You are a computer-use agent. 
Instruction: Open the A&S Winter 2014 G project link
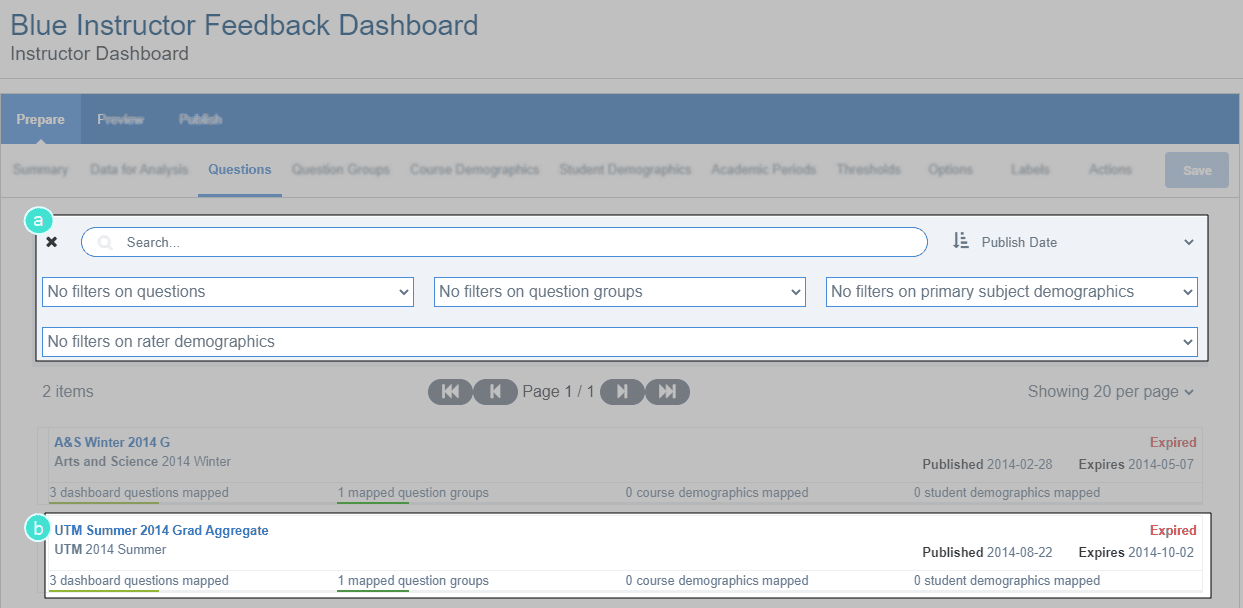(112, 442)
